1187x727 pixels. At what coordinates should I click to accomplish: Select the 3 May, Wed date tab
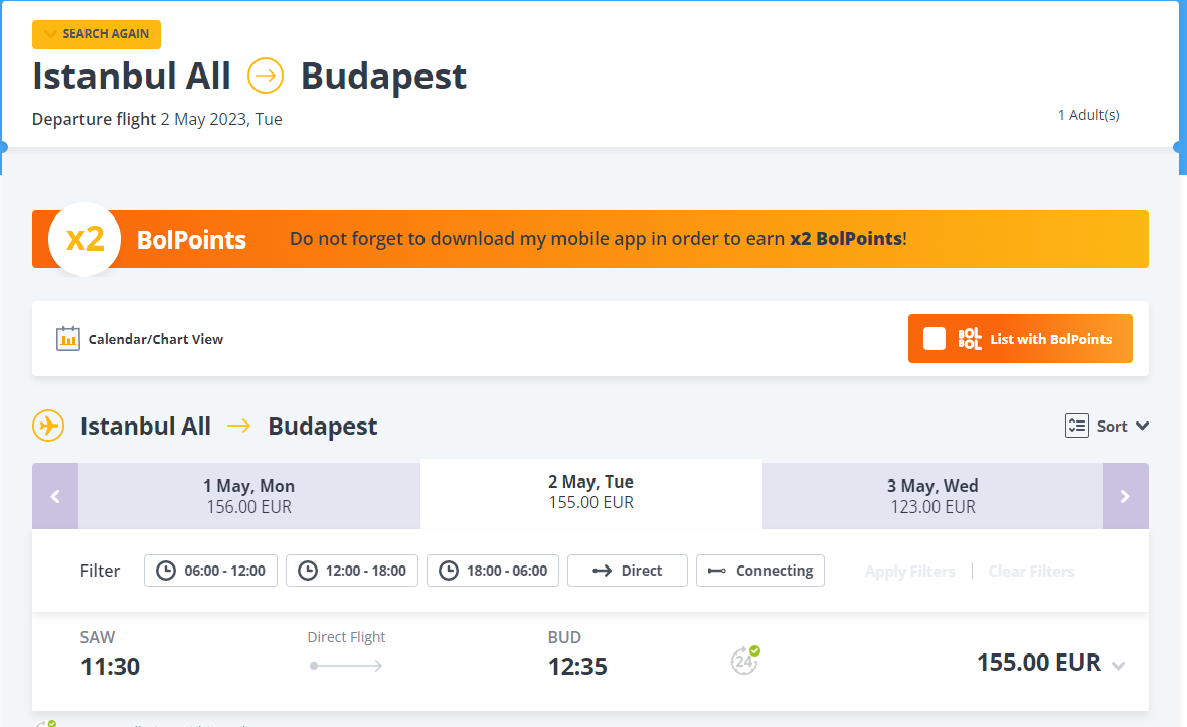(x=932, y=496)
